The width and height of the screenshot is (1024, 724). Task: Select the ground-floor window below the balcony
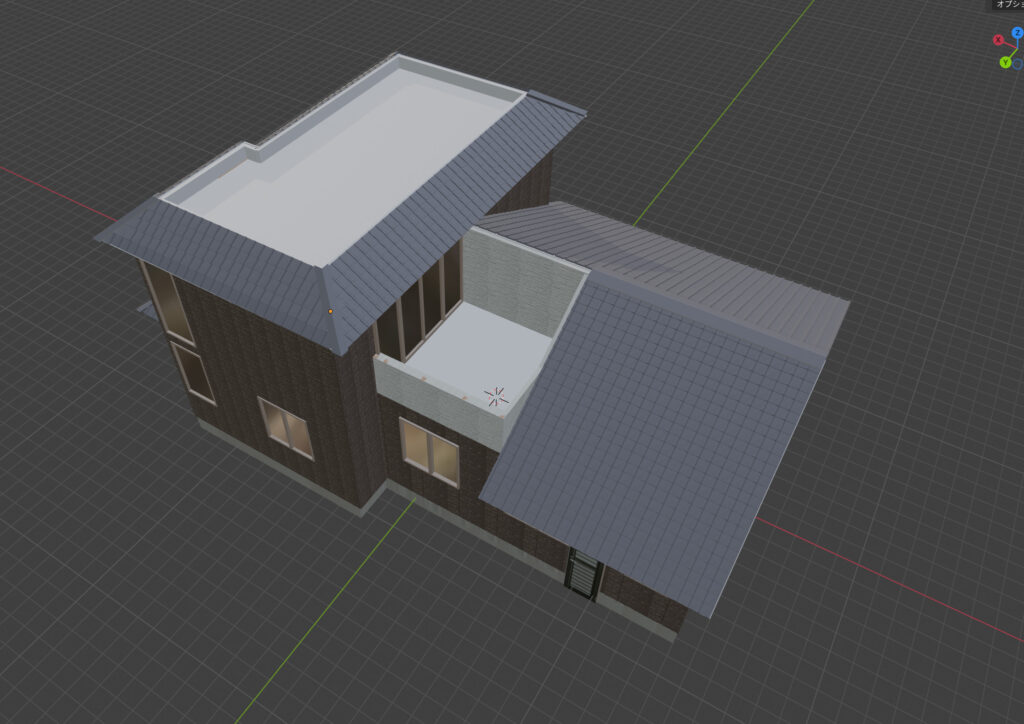coord(429,450)
